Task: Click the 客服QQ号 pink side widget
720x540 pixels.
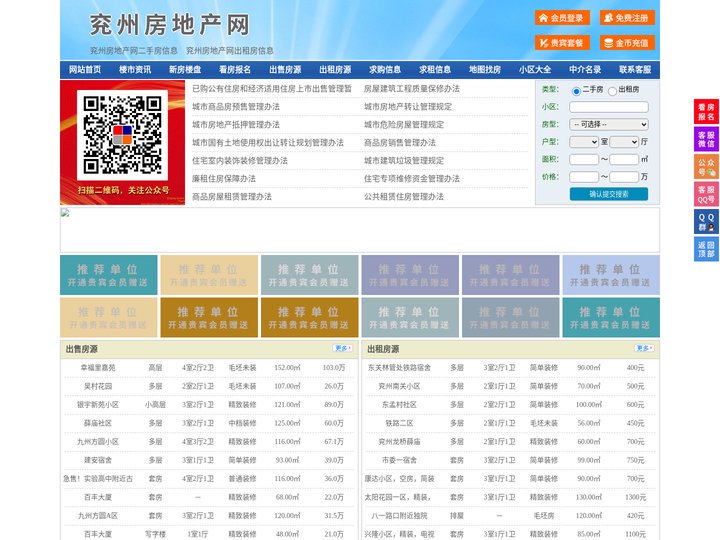Action: [706, 194]
